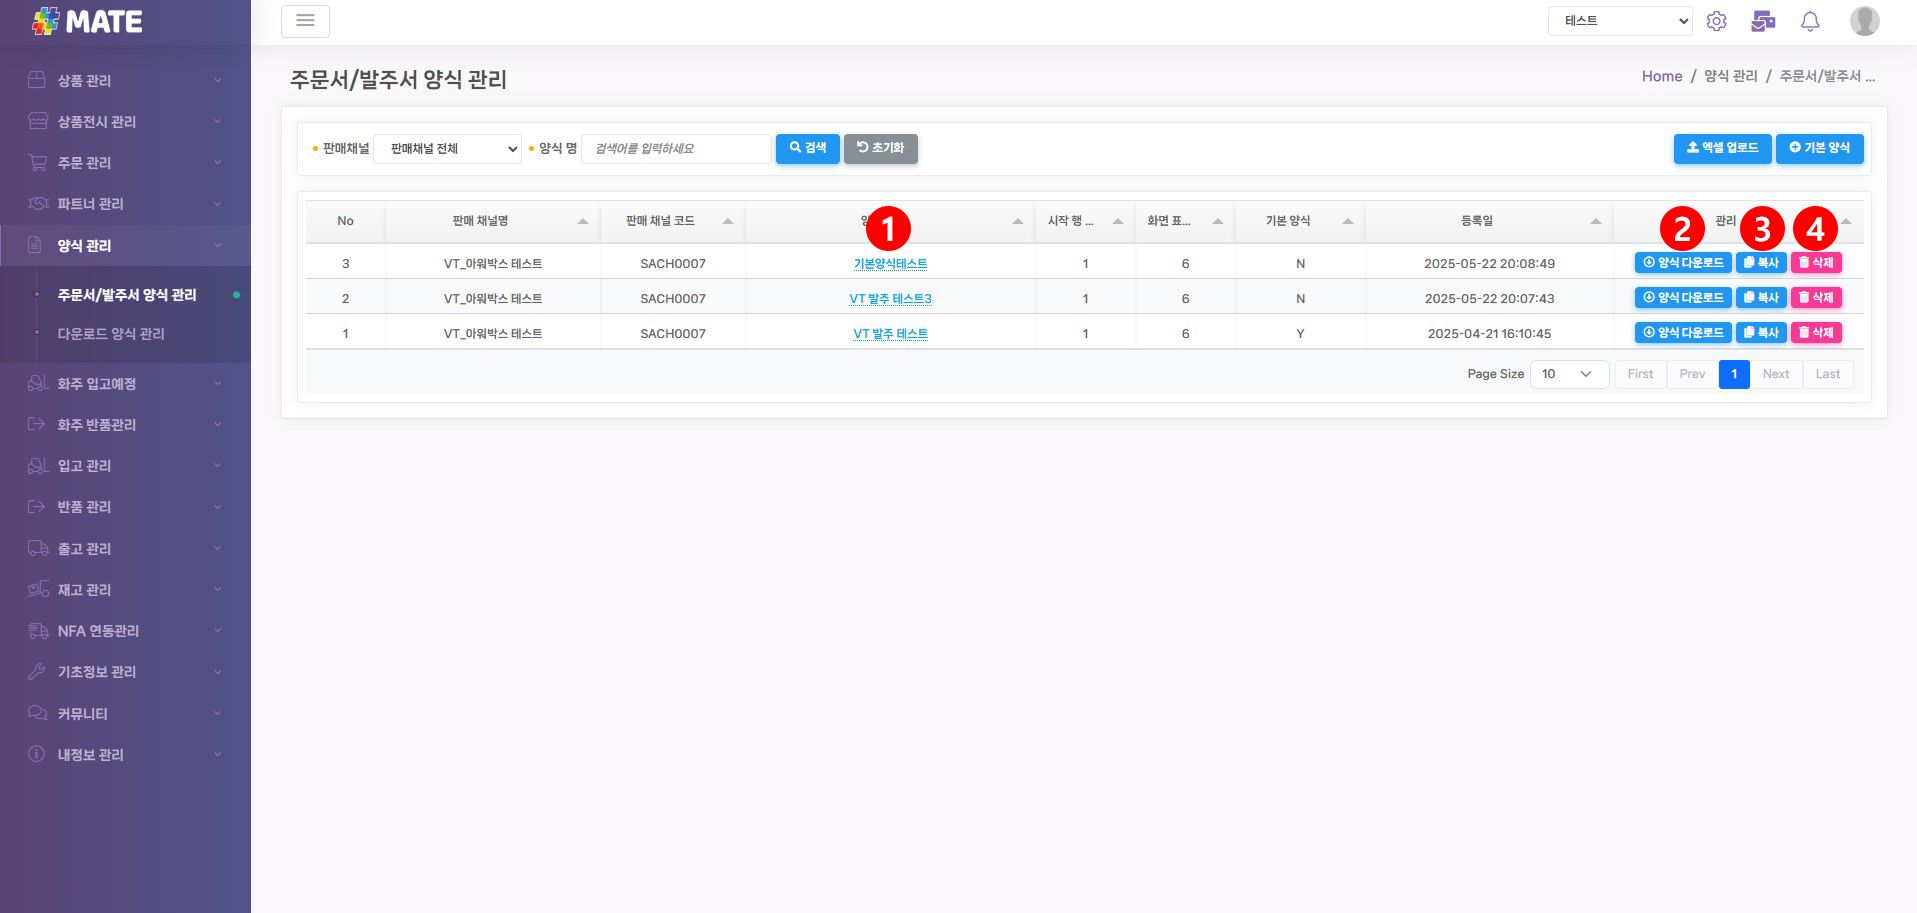The image size is (1917, 913).
Task: Open the 입고 관리 menu label
Action: (x=84, y=465)
